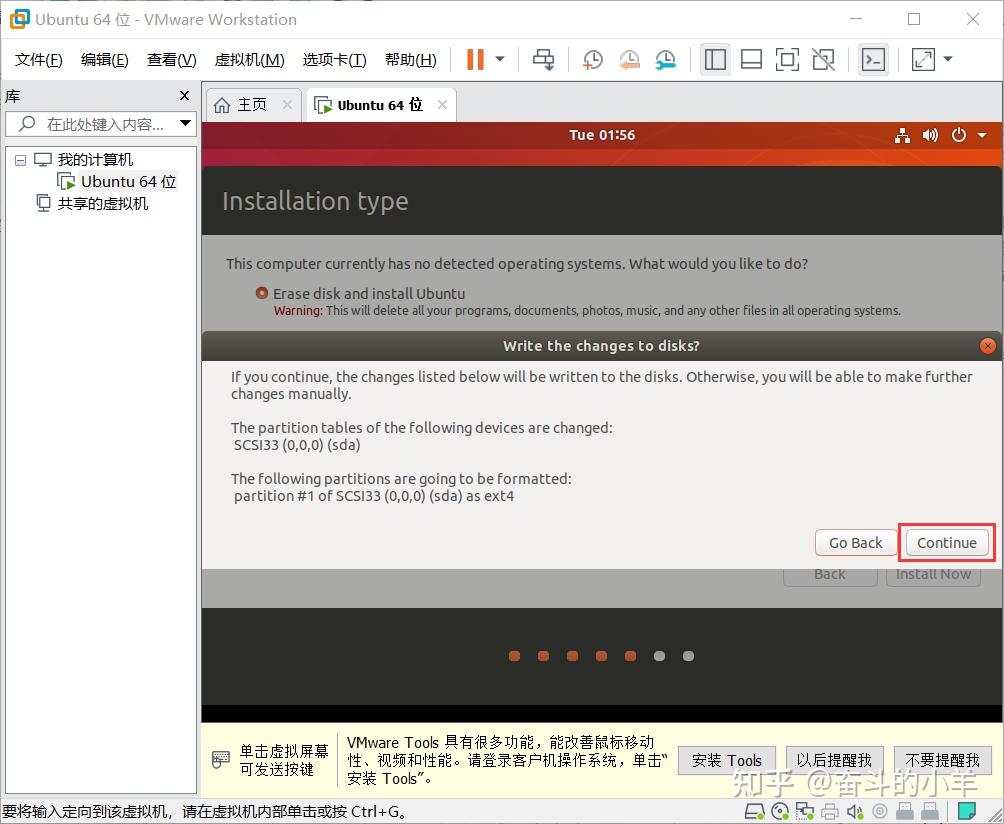Open the search box dropdown in library panel
The width and height of the screenshot is (1004, 824).
click(x=184, y=124)
